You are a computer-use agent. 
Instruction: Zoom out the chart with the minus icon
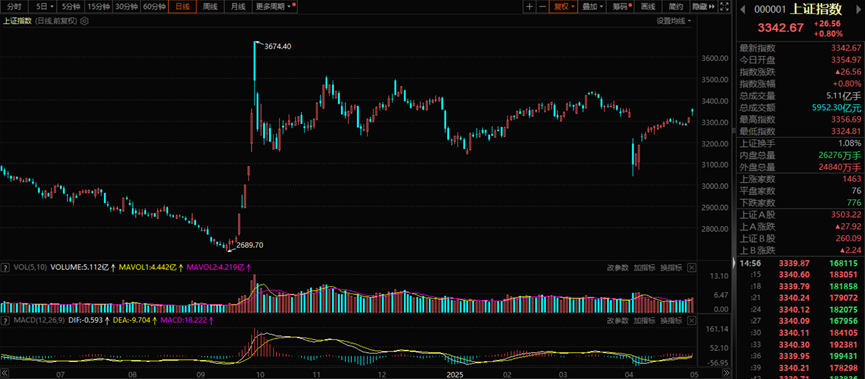pos(542,7)
